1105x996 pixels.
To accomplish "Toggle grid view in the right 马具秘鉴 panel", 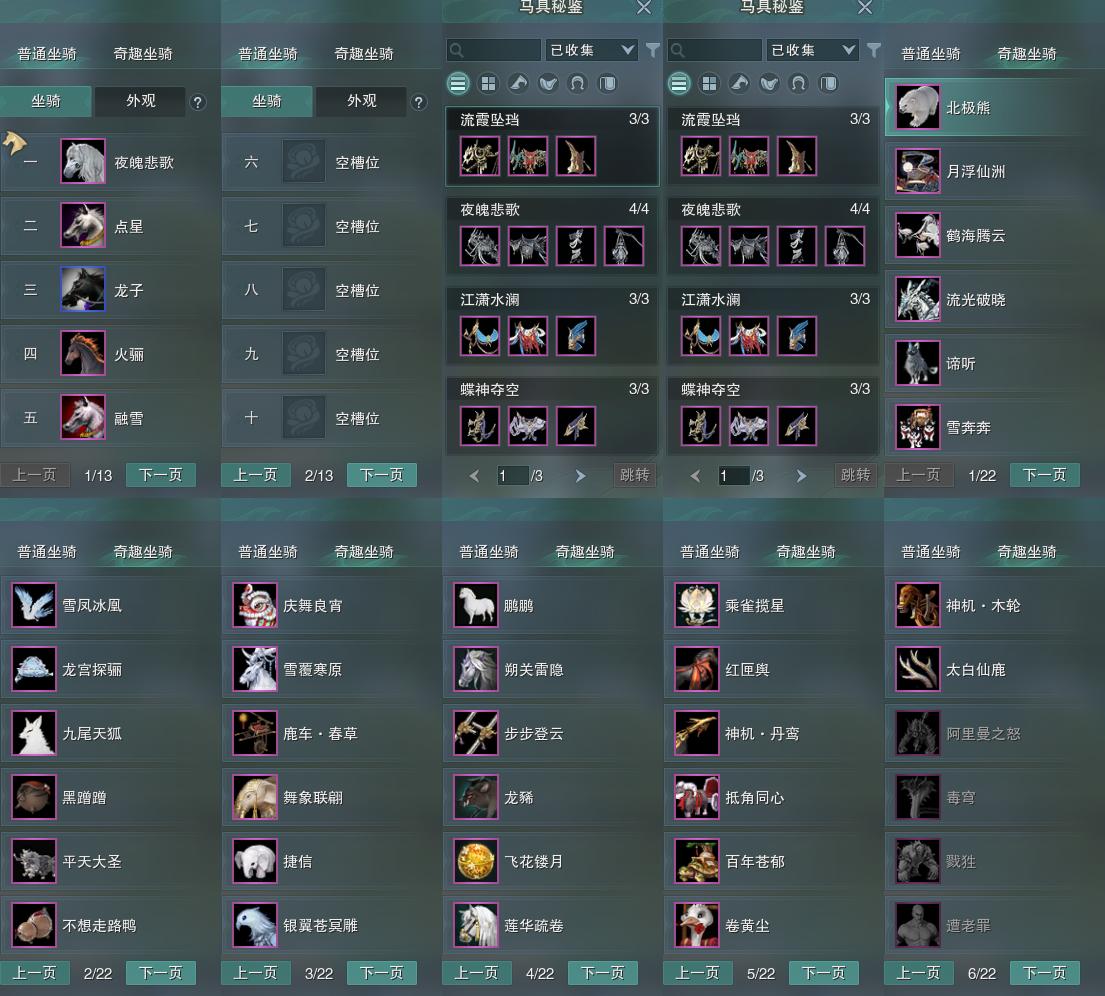I will [x=709, y=84].
